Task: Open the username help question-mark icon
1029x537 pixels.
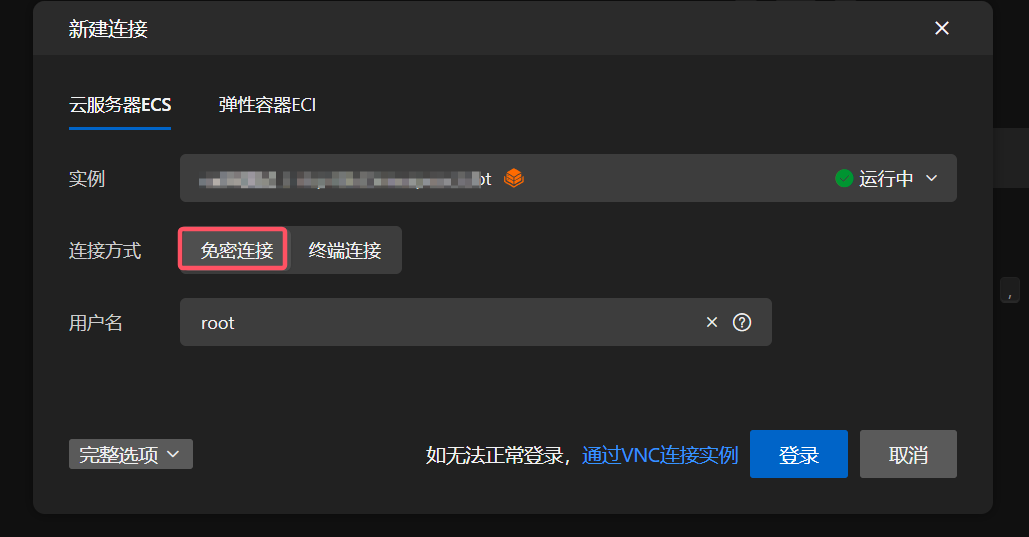Action: pos(742,322)
